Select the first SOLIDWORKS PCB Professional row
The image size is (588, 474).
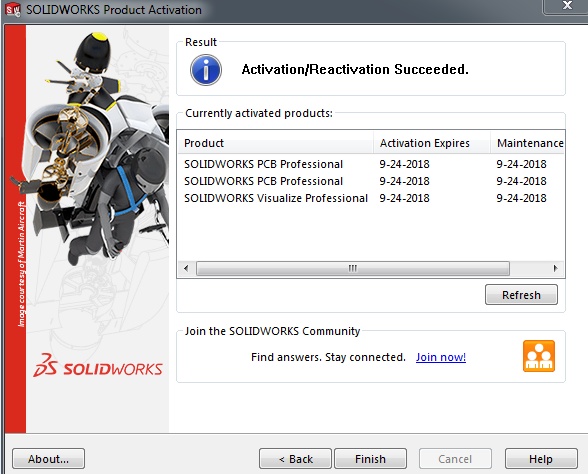(370, 164)
